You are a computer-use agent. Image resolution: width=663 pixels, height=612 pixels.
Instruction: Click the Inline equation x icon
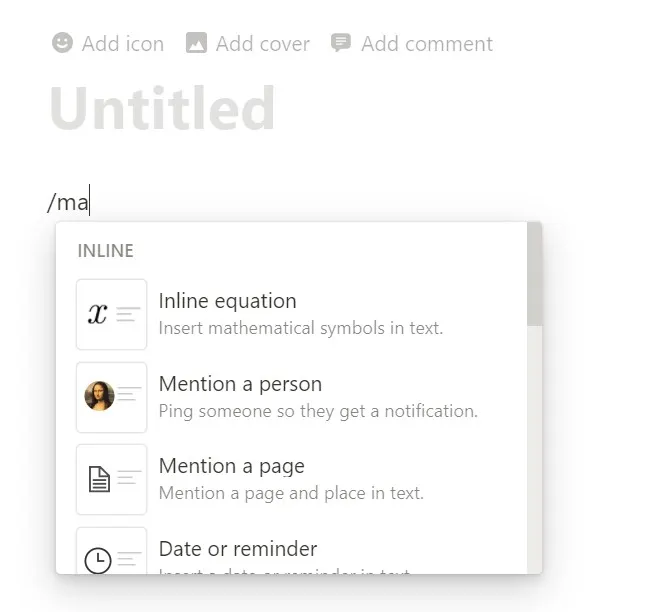[98, 314]
